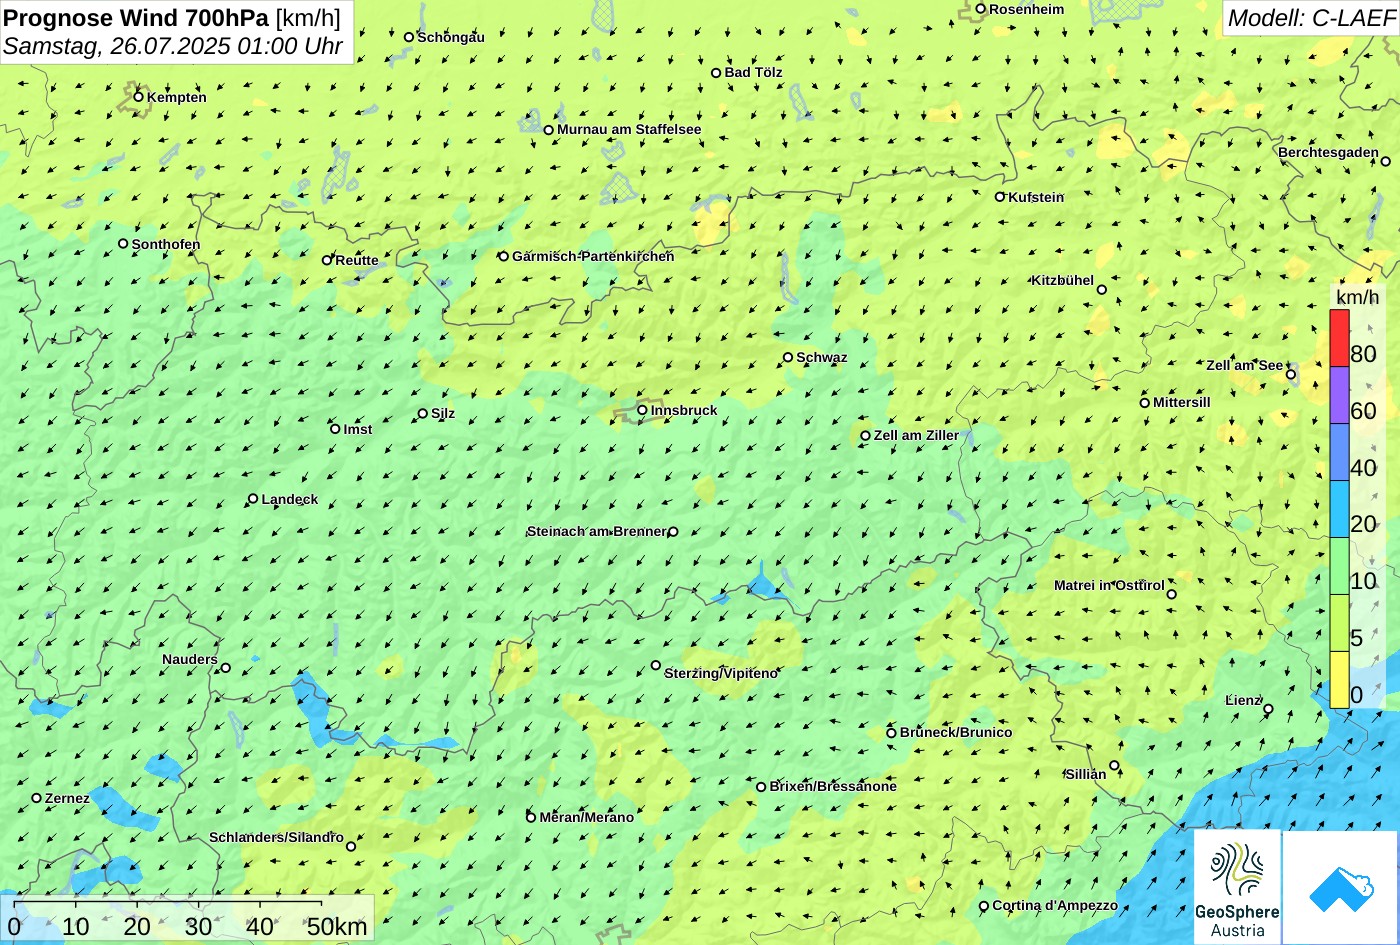Select the Nauders city marker
This screenshot has width=1400, height=945.
[x=225, y=668]
